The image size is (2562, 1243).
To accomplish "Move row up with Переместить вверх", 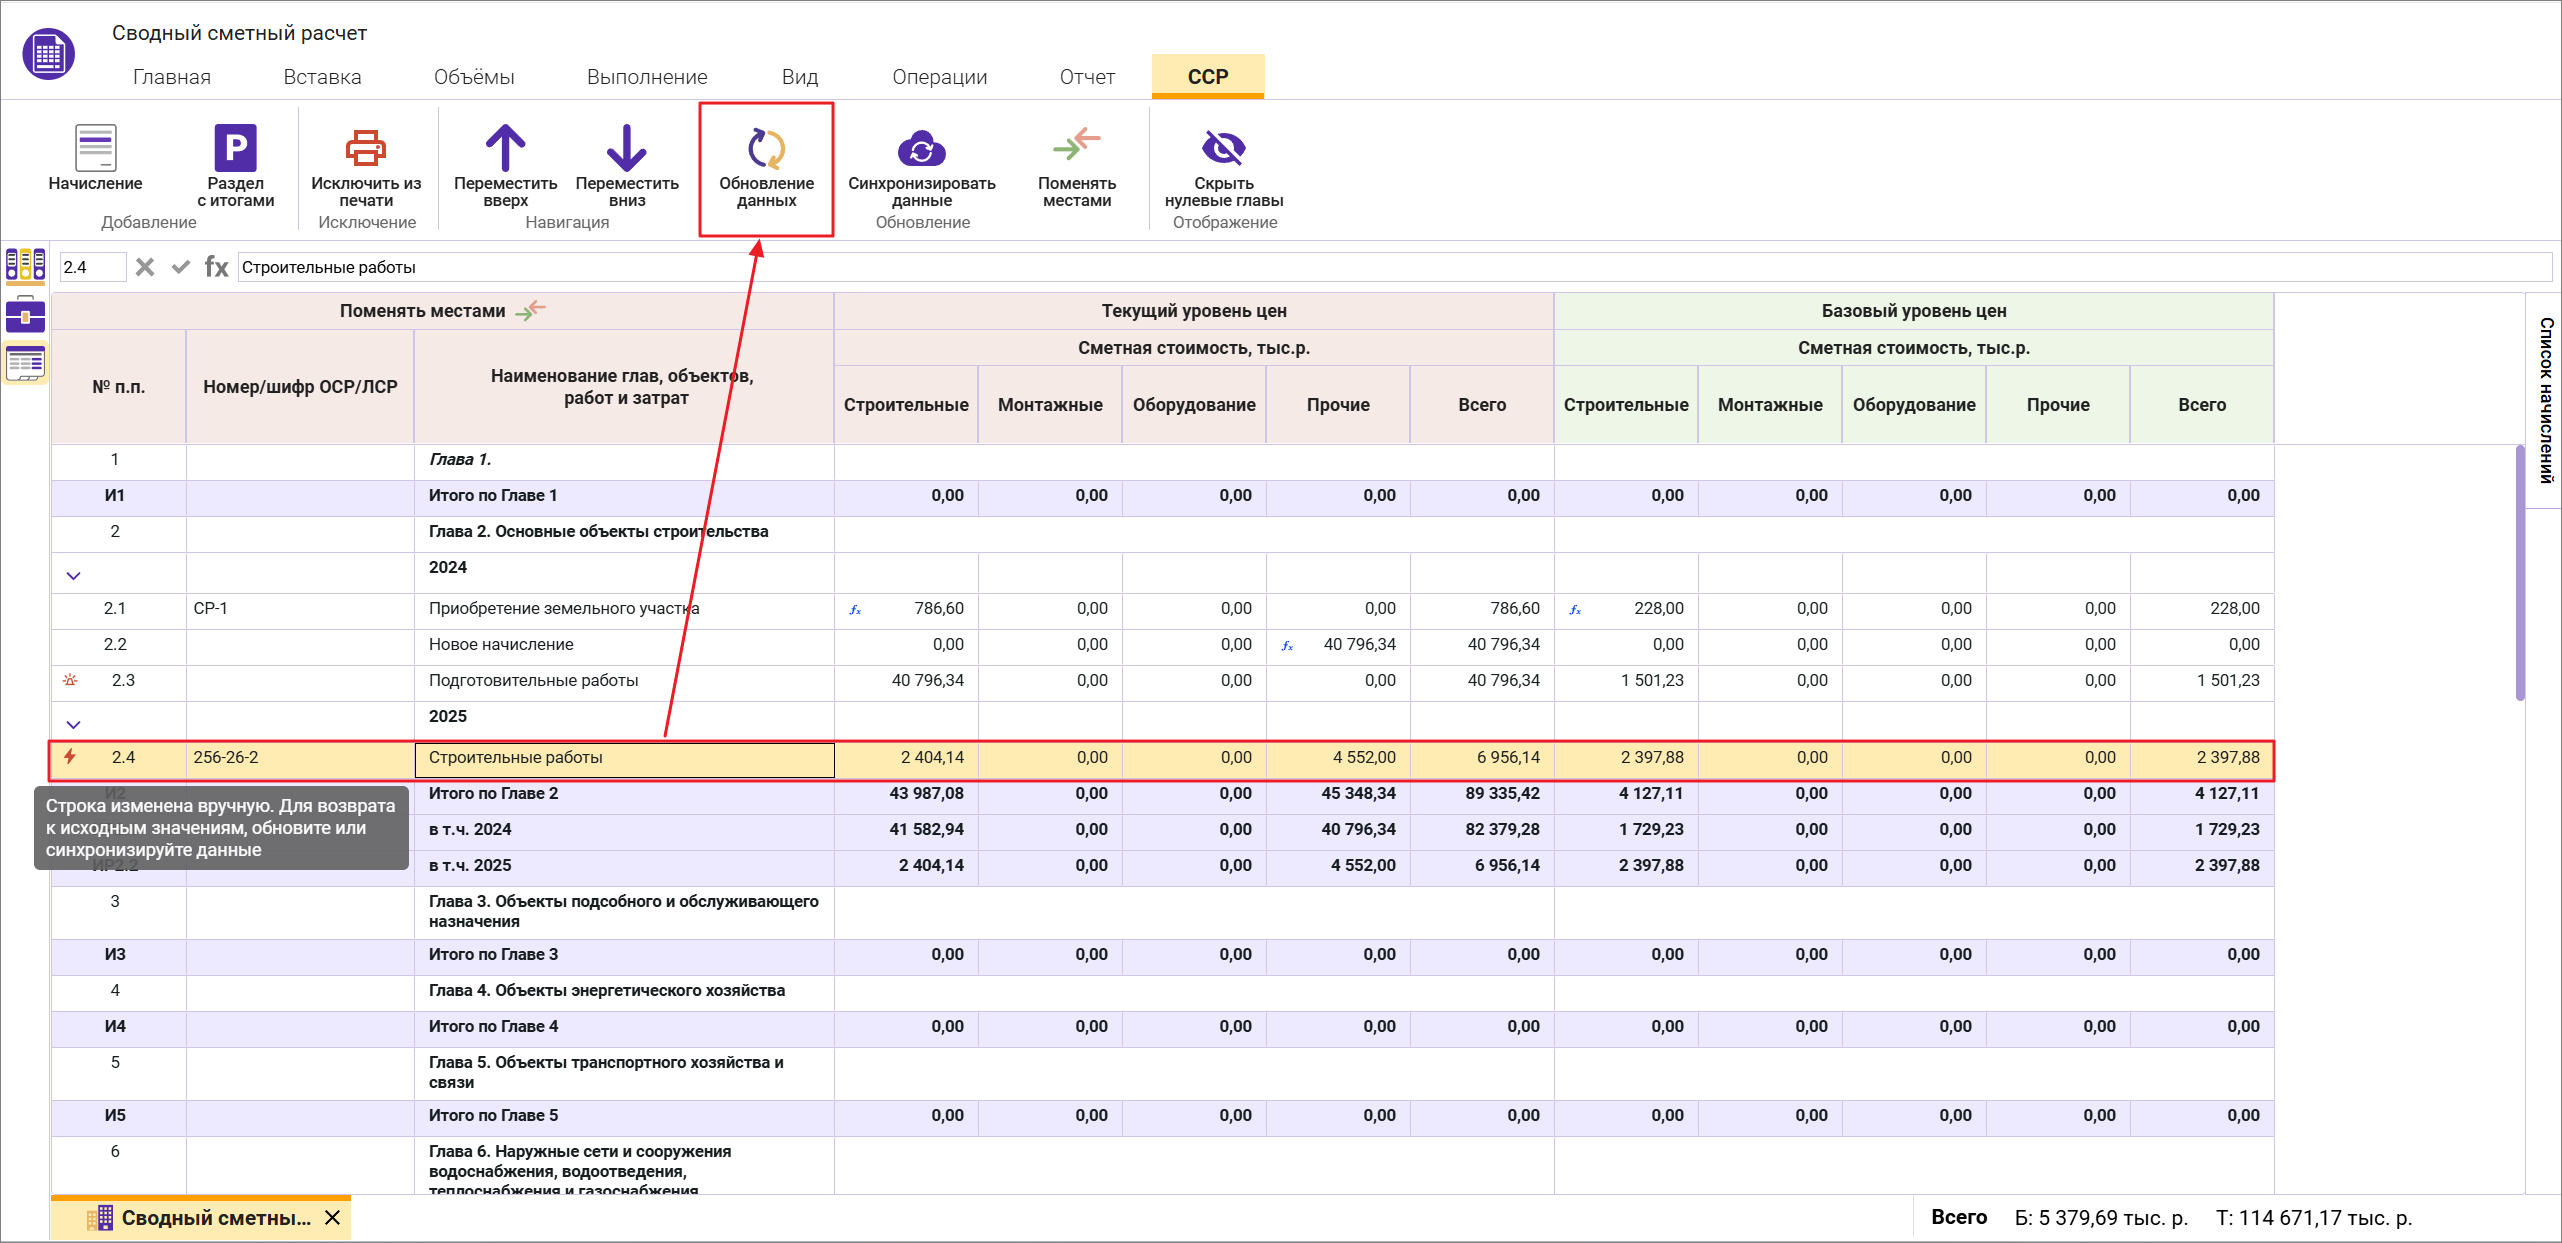I will (505, 148).
